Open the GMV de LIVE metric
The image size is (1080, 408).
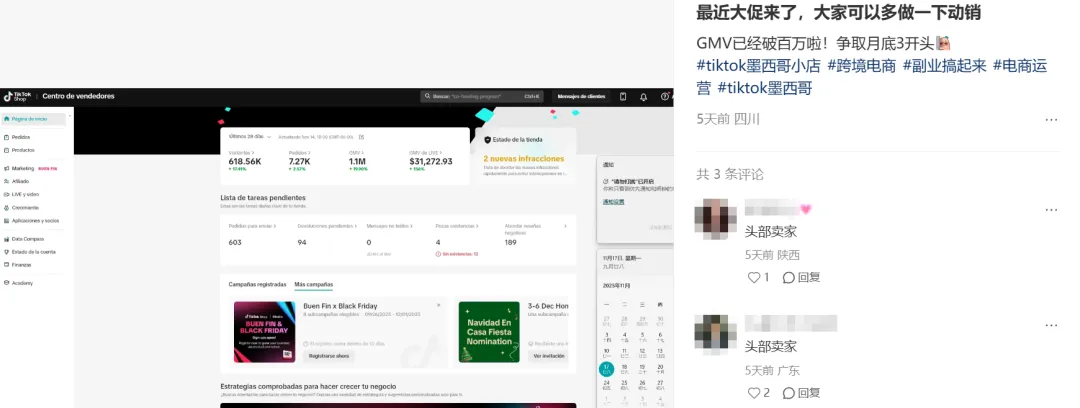click(x=430, y=160)
